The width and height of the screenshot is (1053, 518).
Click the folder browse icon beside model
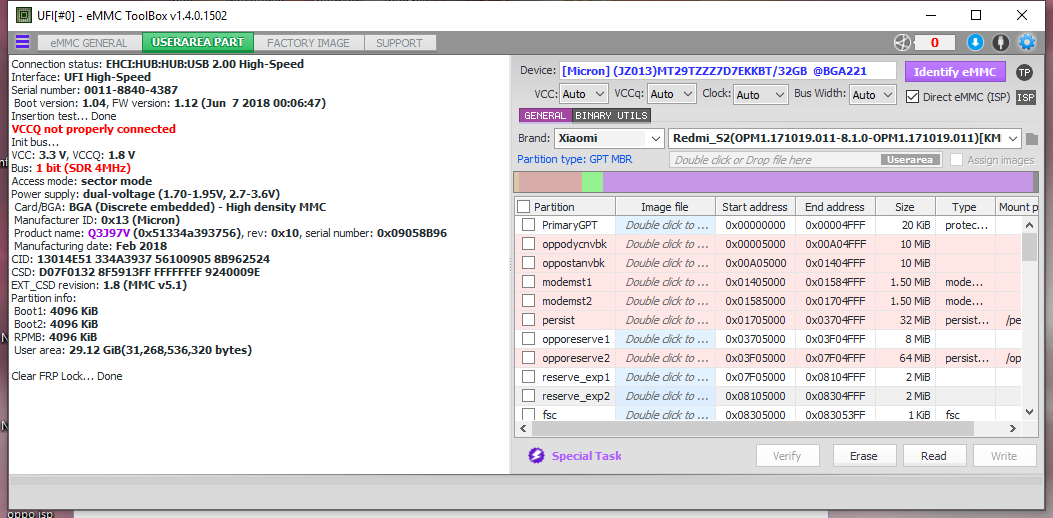pyautogui.click(x=1032, y=139)
